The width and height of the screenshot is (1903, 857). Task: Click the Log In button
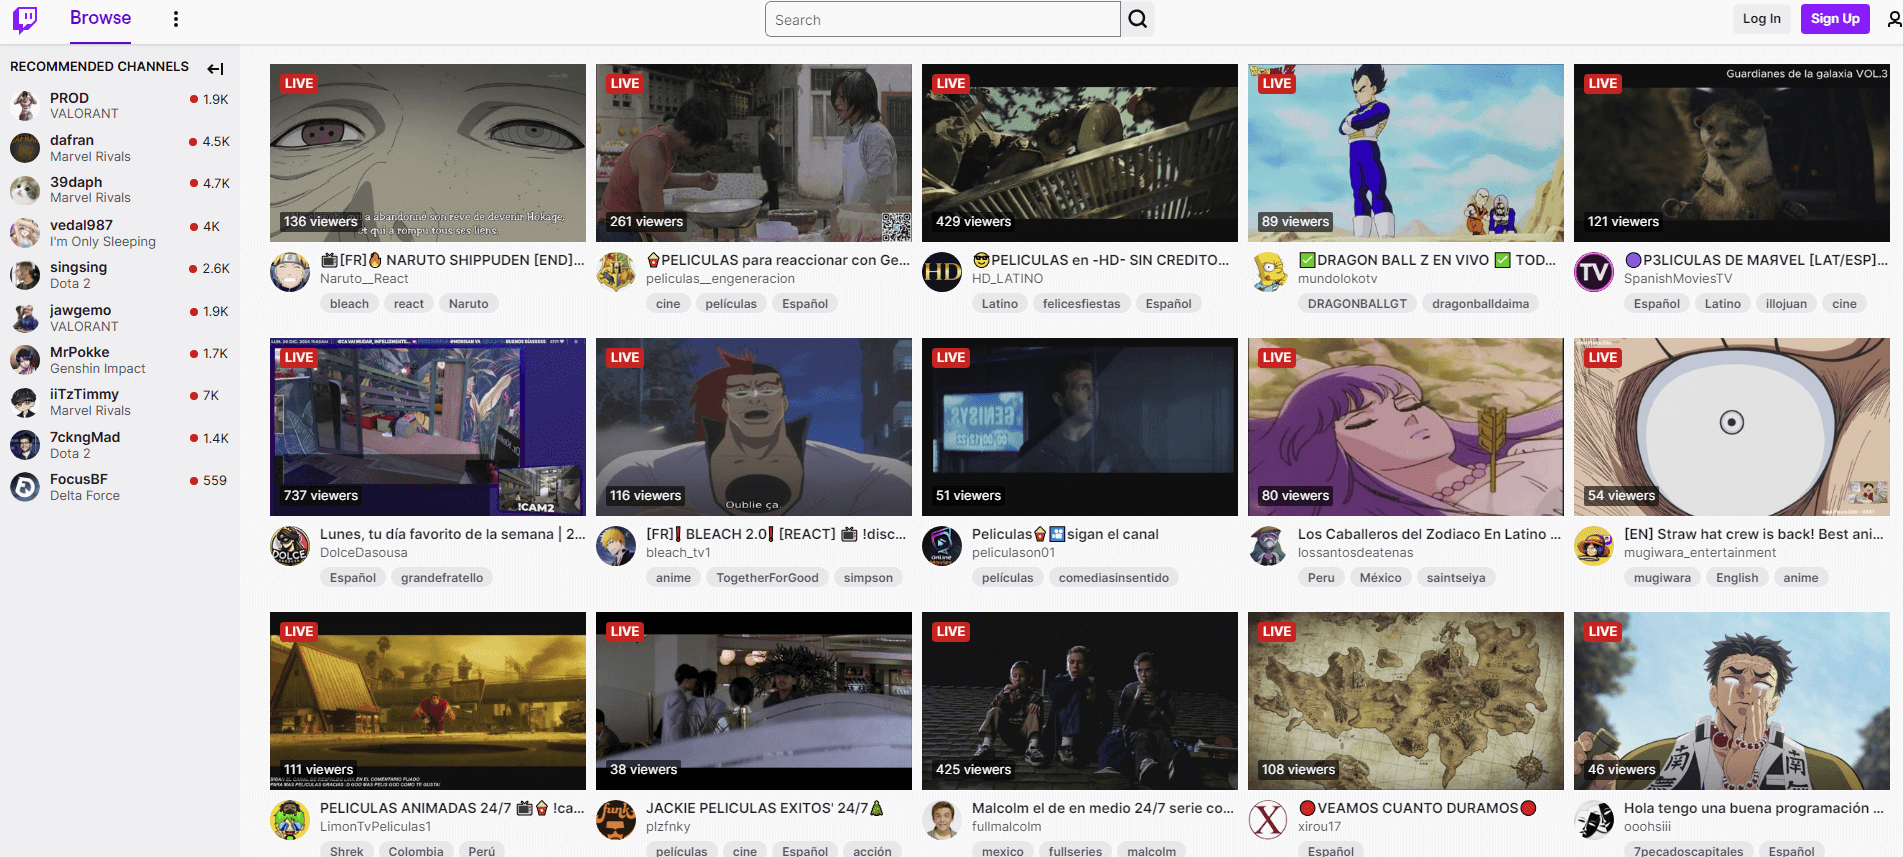[1761, 18]
